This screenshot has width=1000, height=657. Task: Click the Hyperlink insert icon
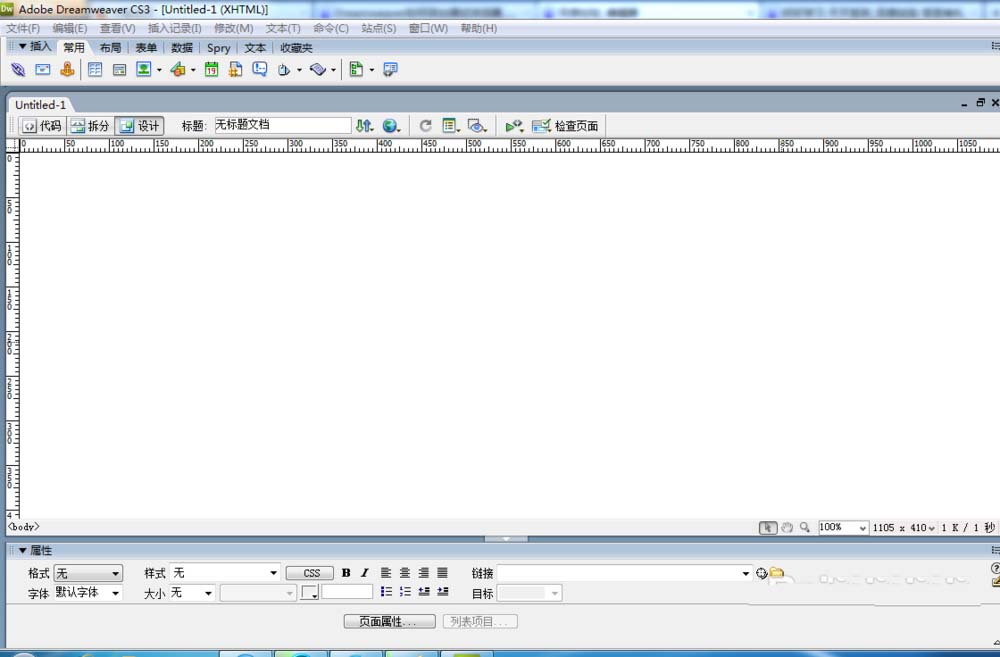(x=18, y=70)
